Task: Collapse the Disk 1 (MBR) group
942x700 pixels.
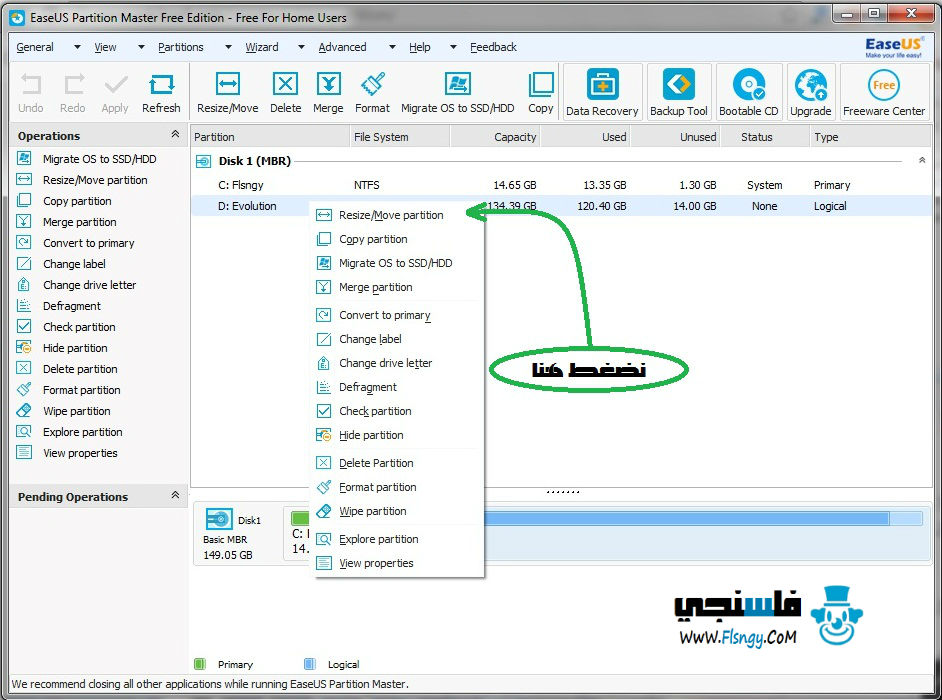Action: pyautogui.click(x=922, y=160)
